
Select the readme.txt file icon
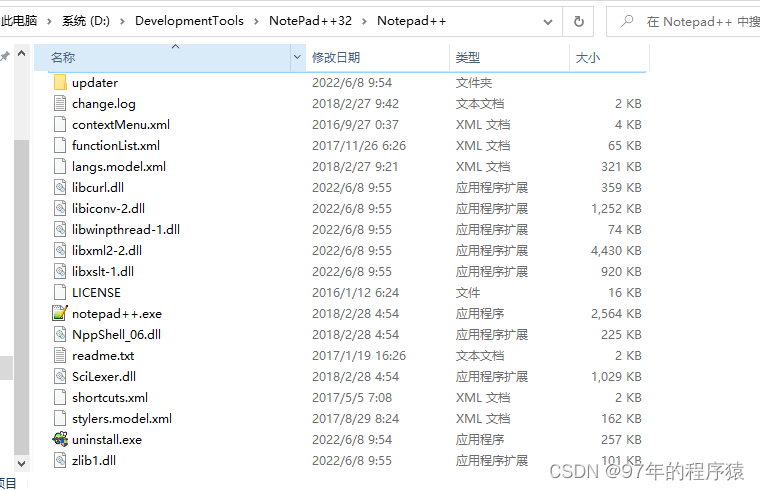click(x=60, y=355)
